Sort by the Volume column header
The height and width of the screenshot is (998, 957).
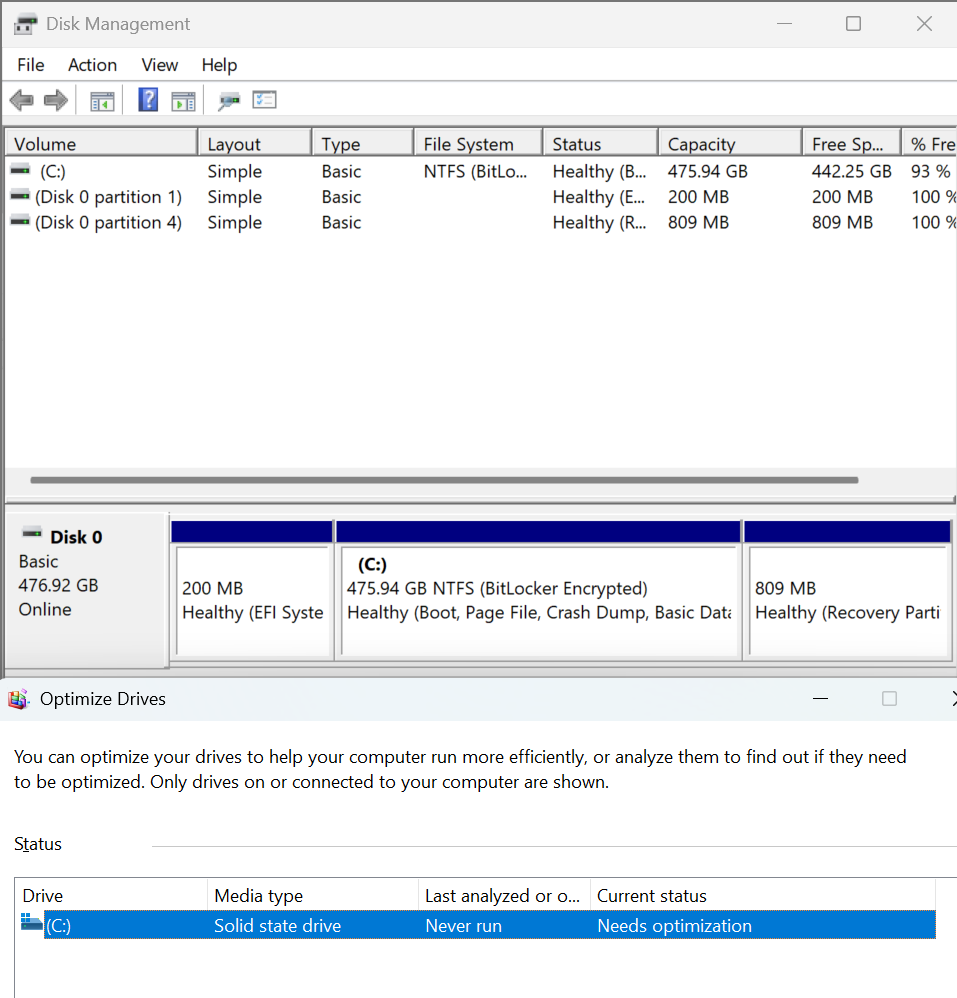click(101, 144)
